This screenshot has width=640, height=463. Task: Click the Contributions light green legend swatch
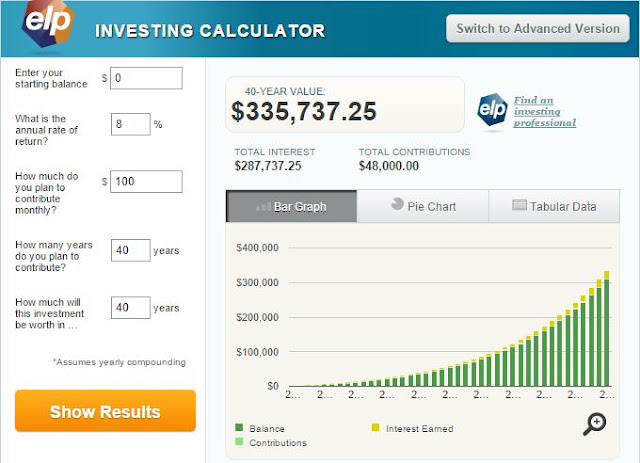coord(239,441)
